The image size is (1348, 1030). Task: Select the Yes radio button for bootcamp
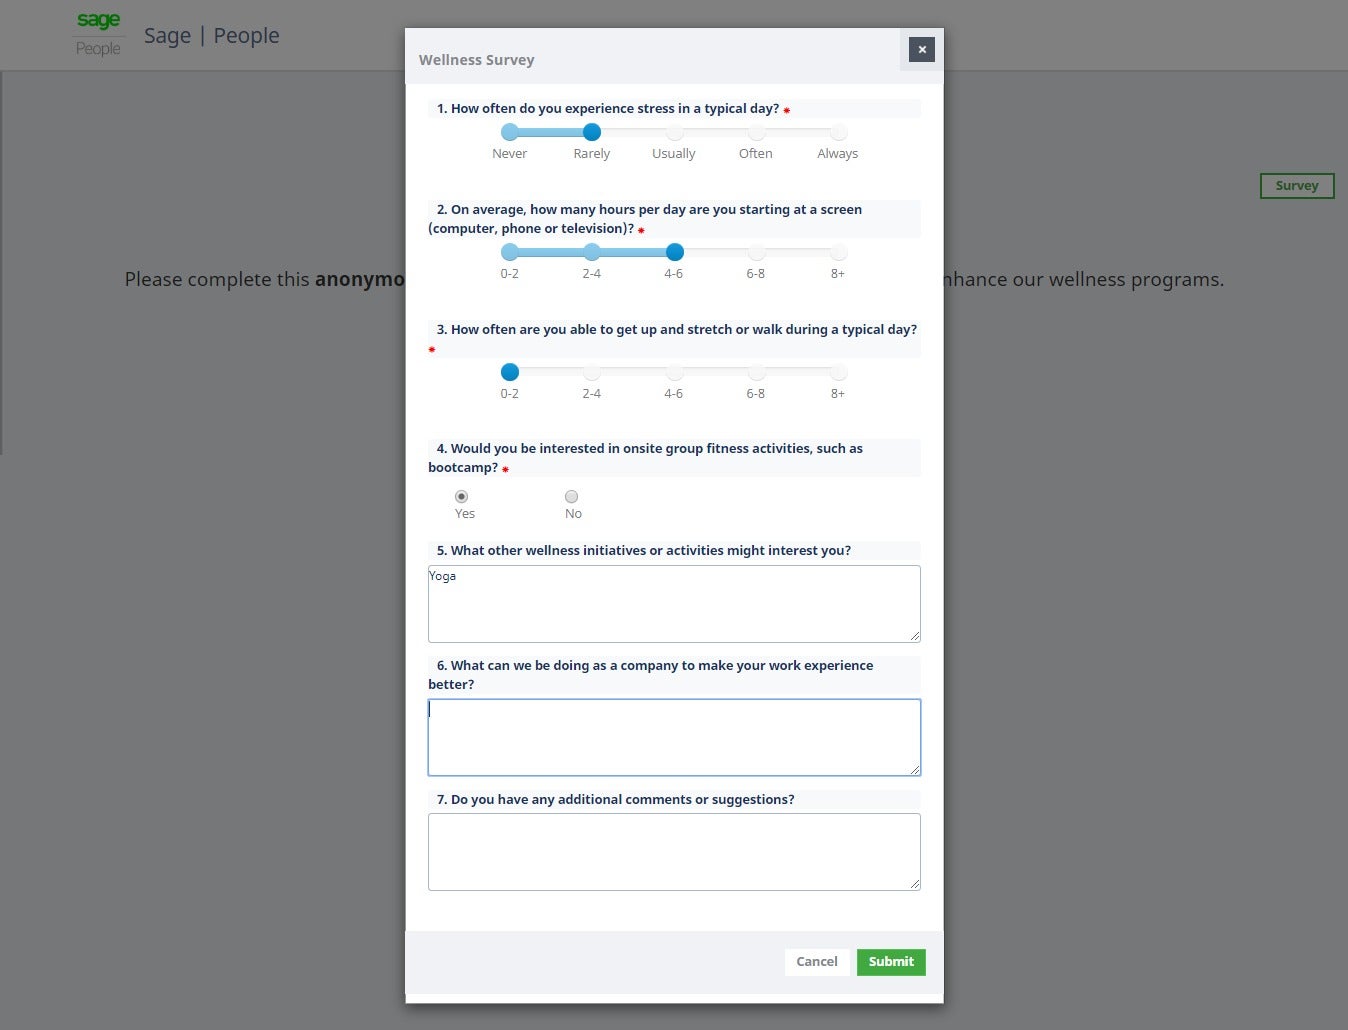coord(461,497)
